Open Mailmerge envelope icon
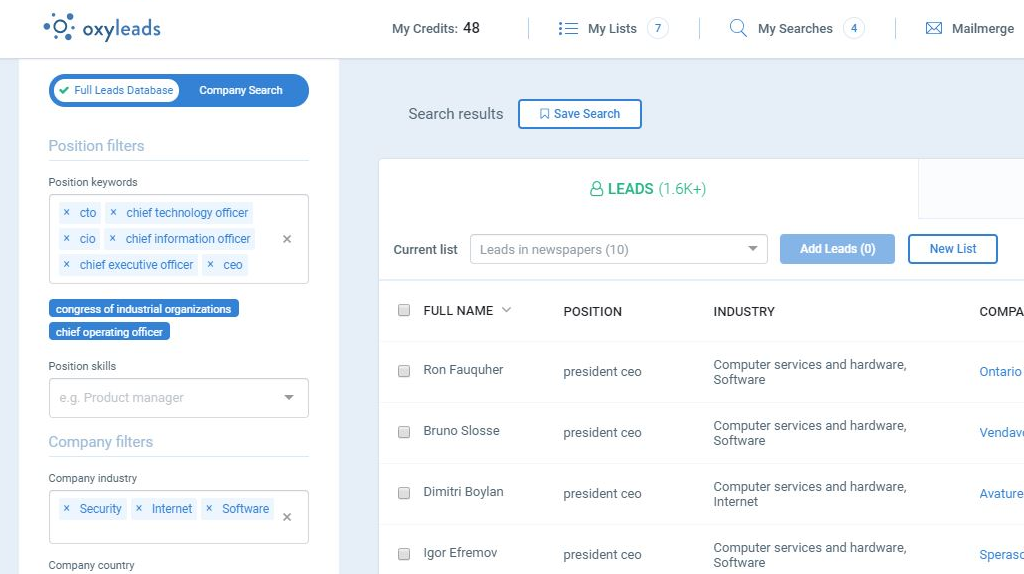Image resolution: width=1024 pixels, height=574 pixels. pyautogui.click(x=934, y=29)
